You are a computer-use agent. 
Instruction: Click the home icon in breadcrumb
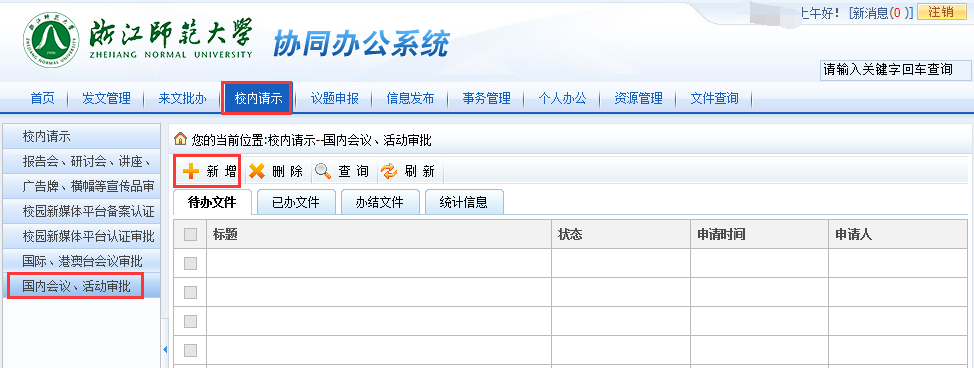180,139
